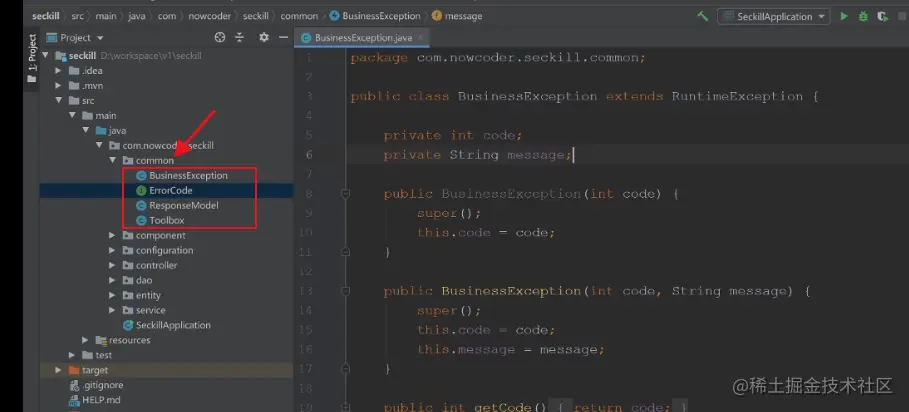This screenshot has width=909, height=412.
Task: Expand the controller package
Action: point(113,265)
